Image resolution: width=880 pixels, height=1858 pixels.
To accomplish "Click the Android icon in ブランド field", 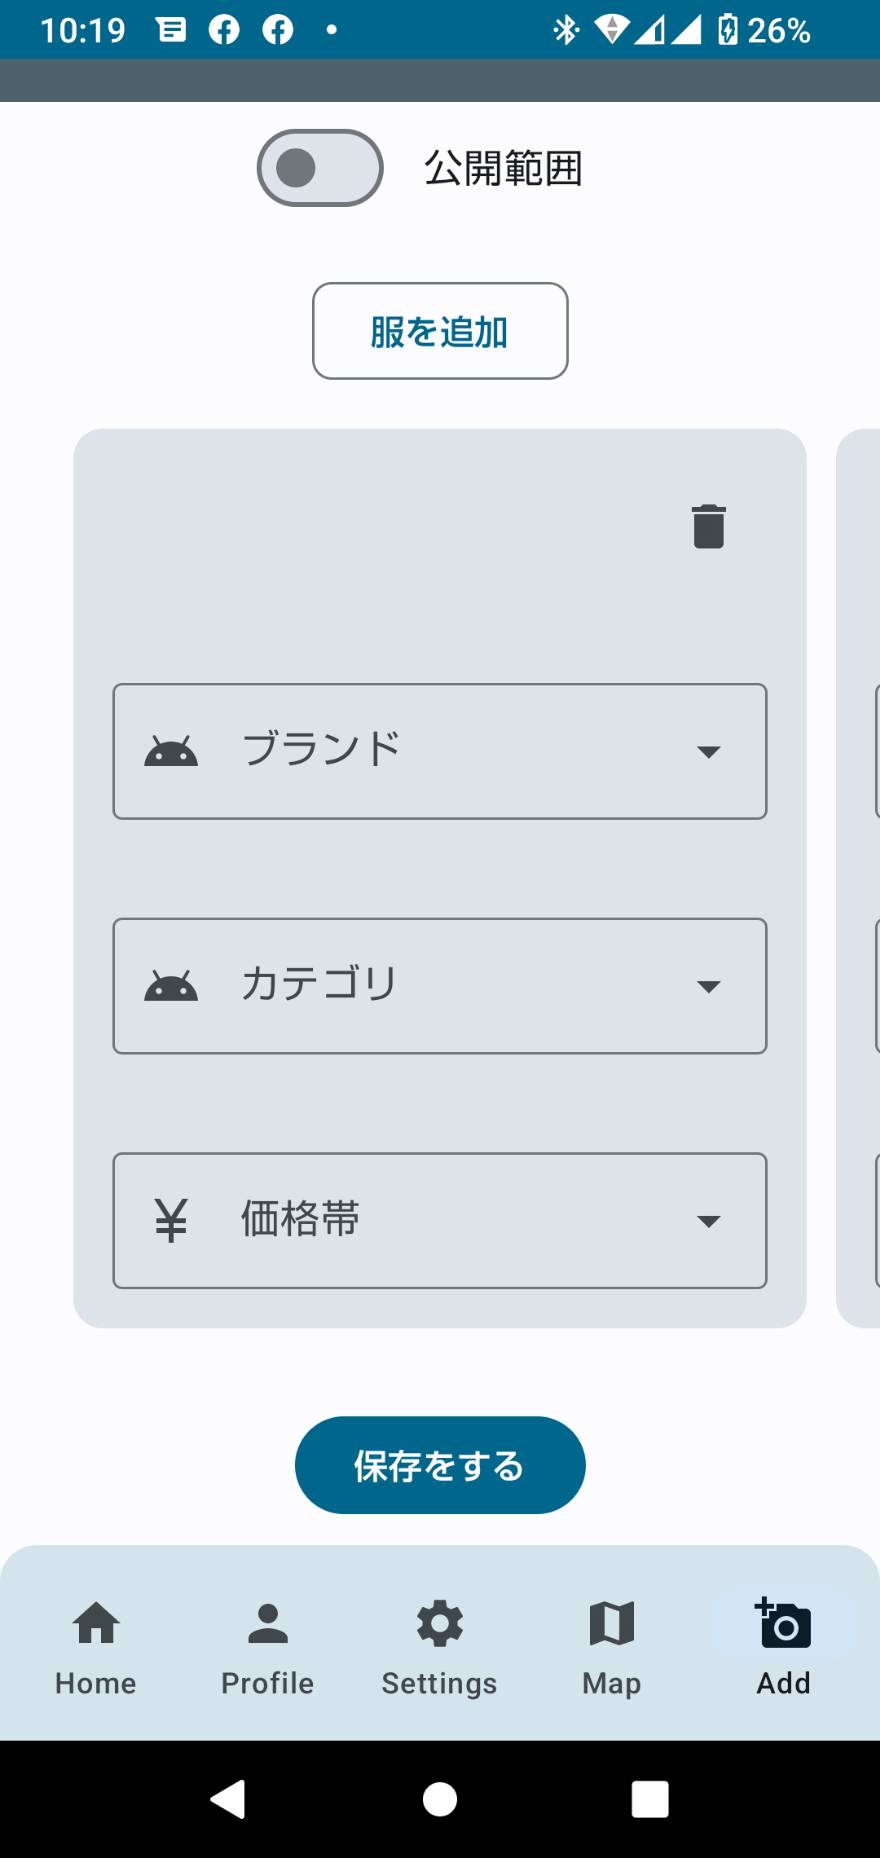I will click(x=171, y=751).
